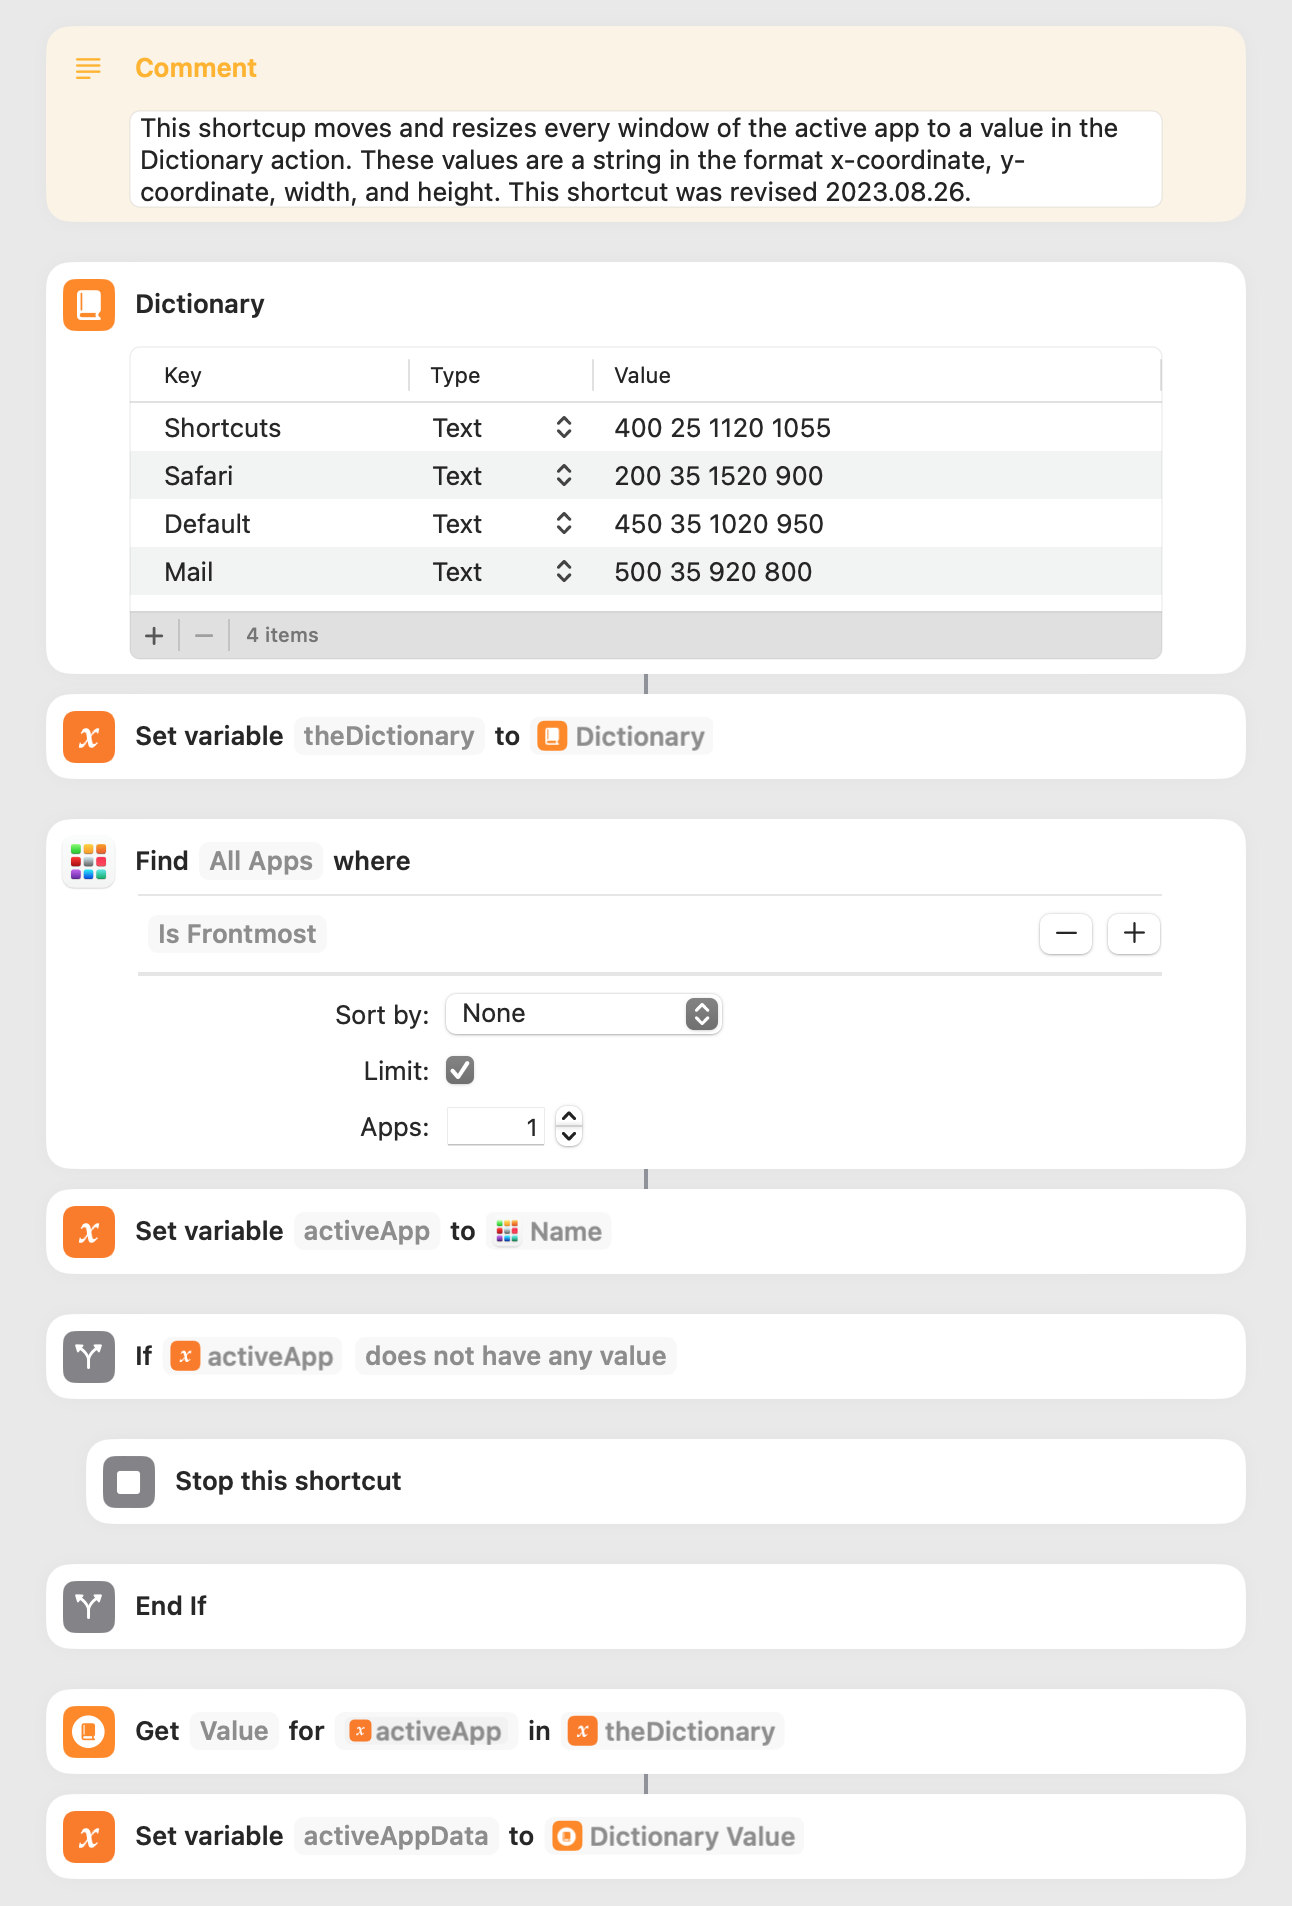Click value '500 35 920 800'
1292x1906 pixels.
(x=713, y=572)
